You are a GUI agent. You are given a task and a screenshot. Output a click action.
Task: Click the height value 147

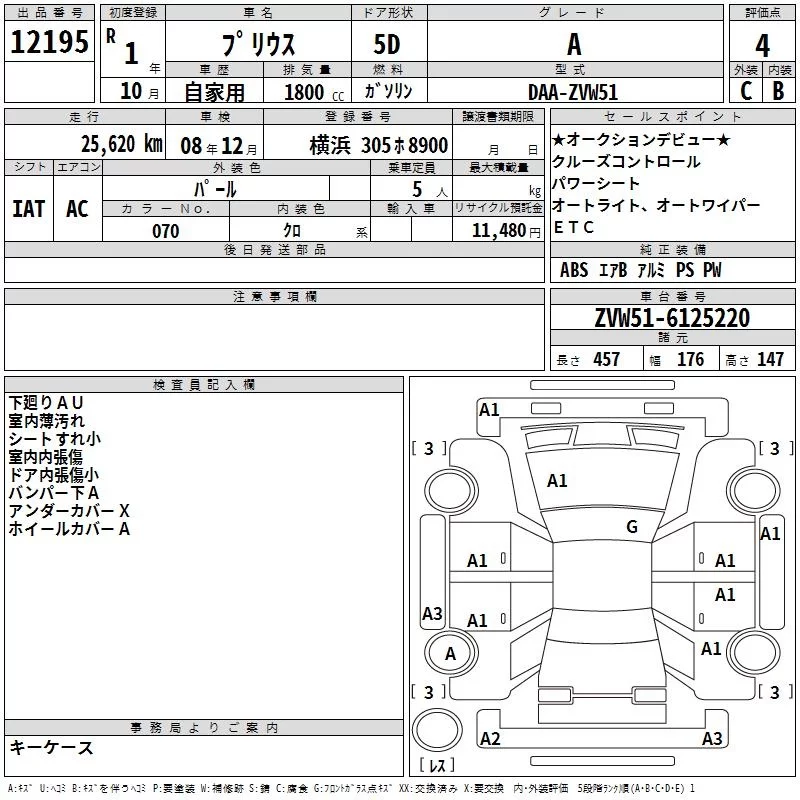coord(770,360)
